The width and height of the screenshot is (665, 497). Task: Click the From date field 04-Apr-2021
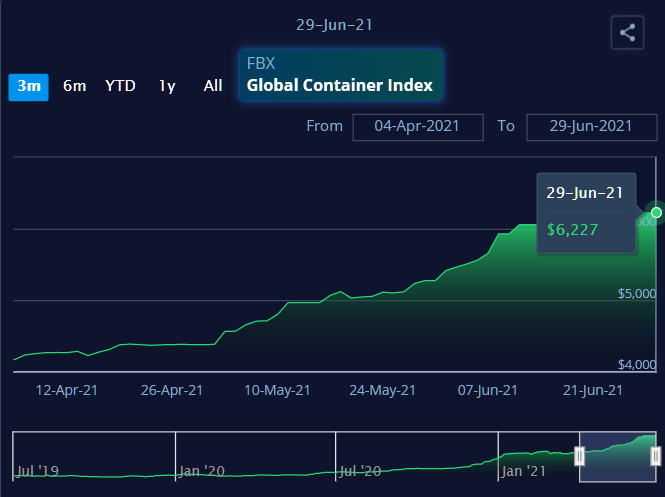click(x=418, y=126)
